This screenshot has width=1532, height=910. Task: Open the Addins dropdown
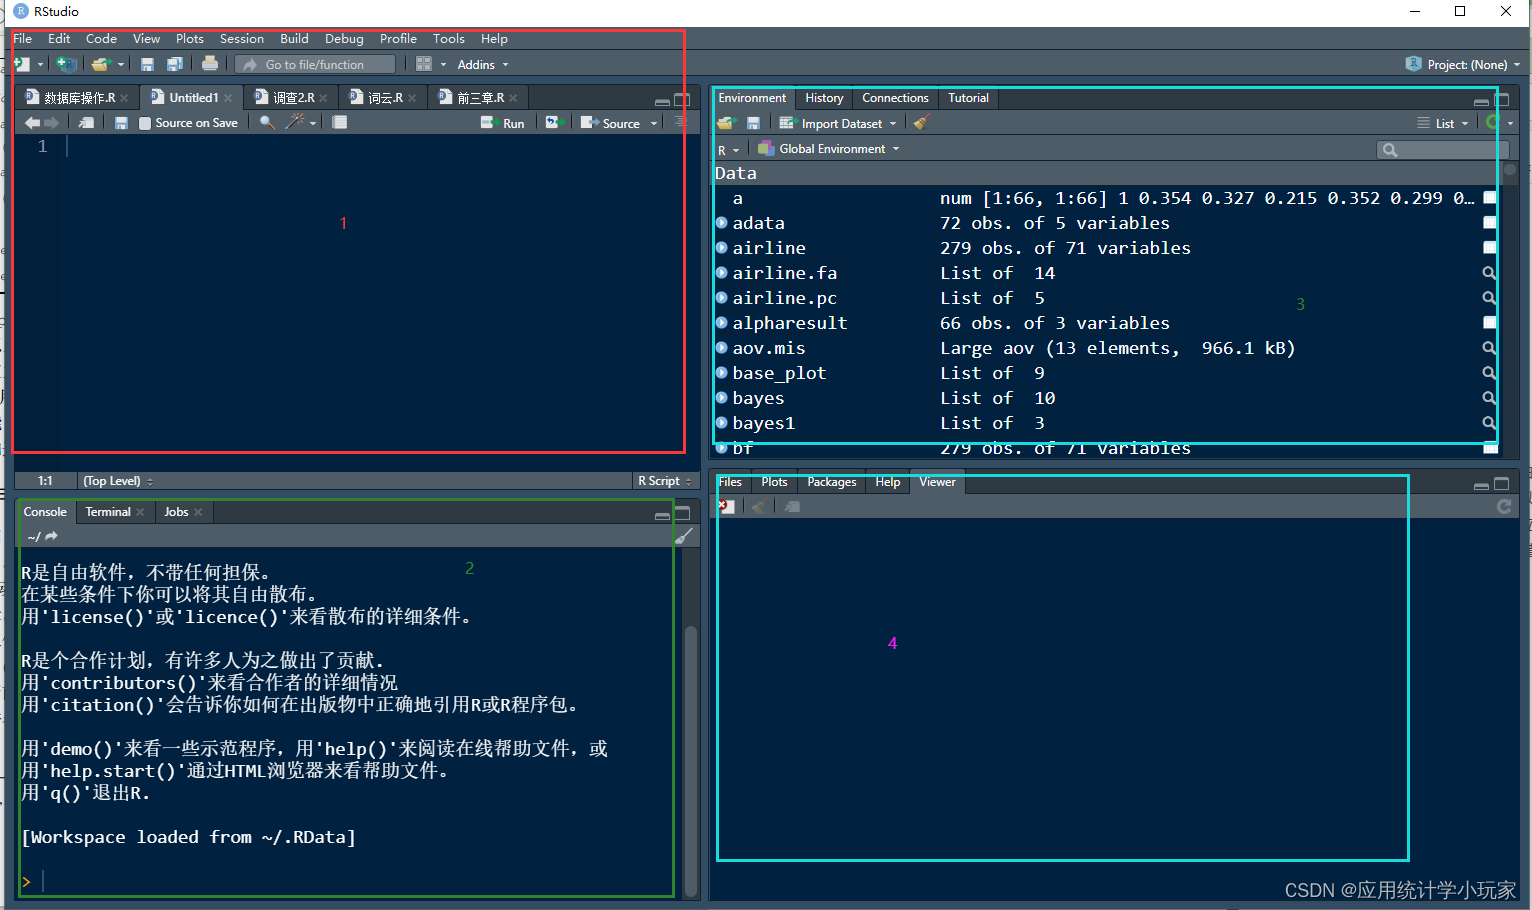click(483, 64)
